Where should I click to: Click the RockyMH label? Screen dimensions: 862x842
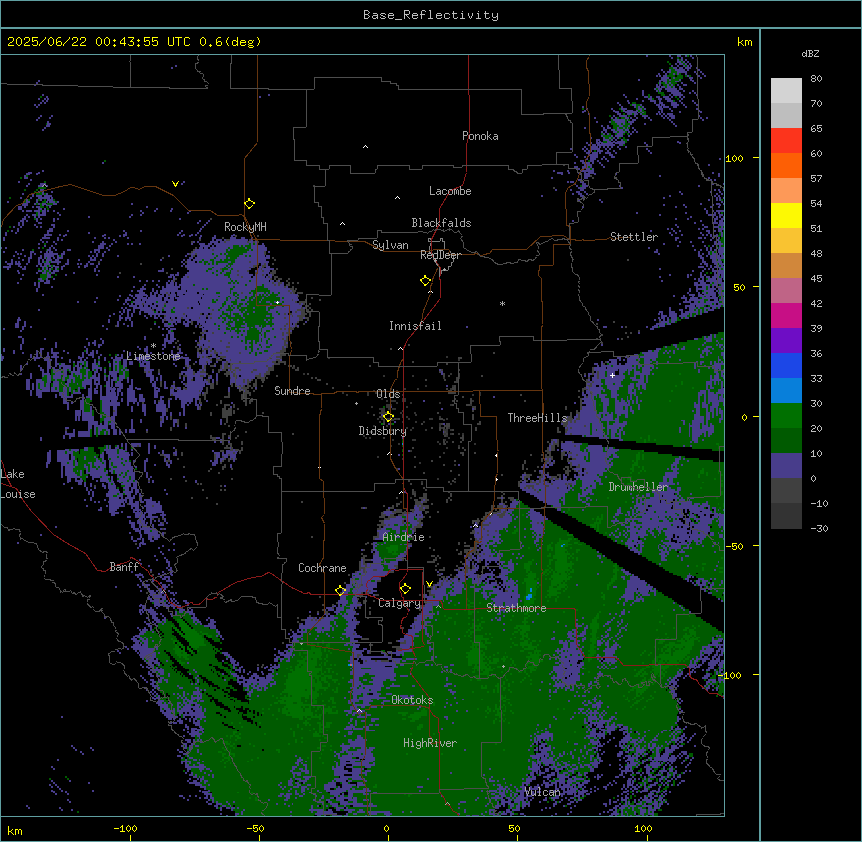click(245, 227)
